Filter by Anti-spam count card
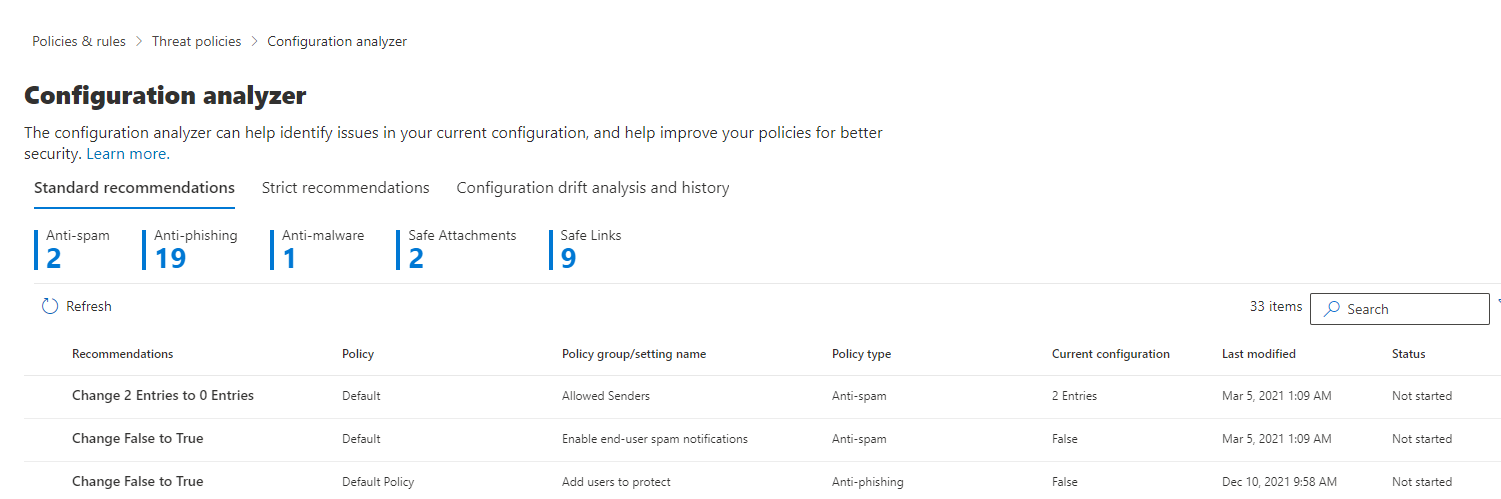This screenshot has width=1501, height=499. [x=77, y=250]
